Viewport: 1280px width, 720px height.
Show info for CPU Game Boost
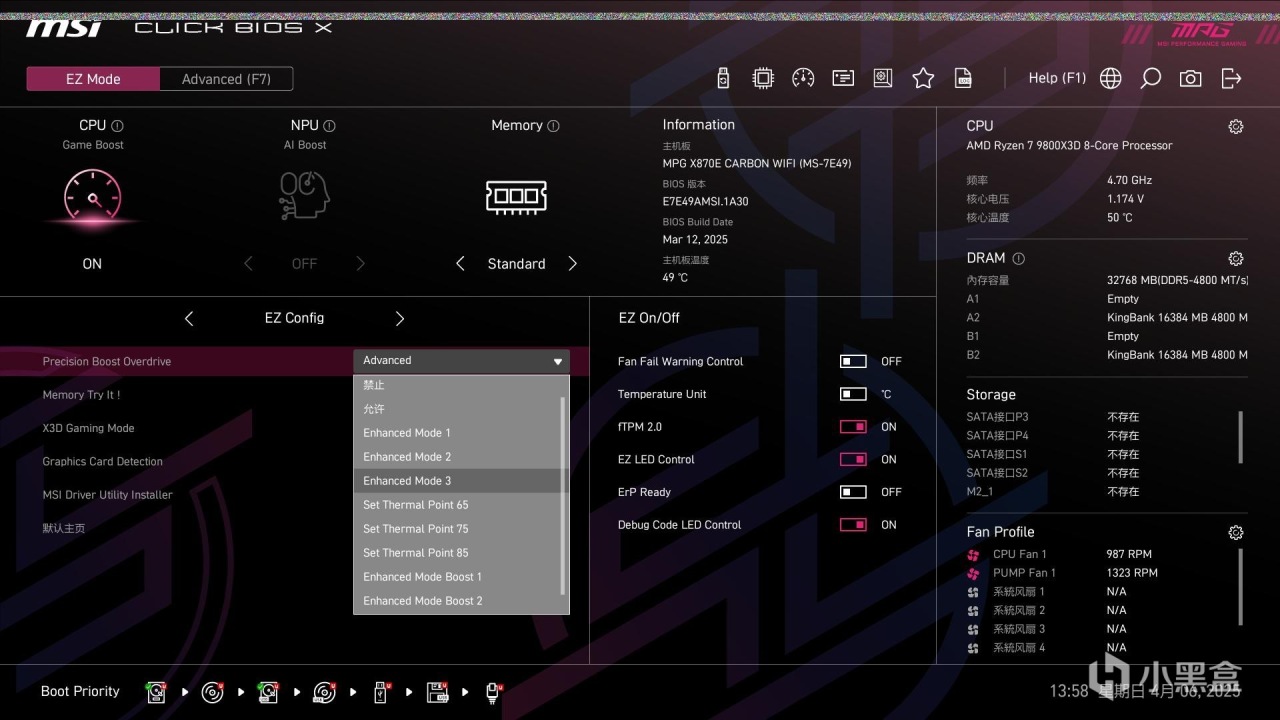click(x=117, y=126)
